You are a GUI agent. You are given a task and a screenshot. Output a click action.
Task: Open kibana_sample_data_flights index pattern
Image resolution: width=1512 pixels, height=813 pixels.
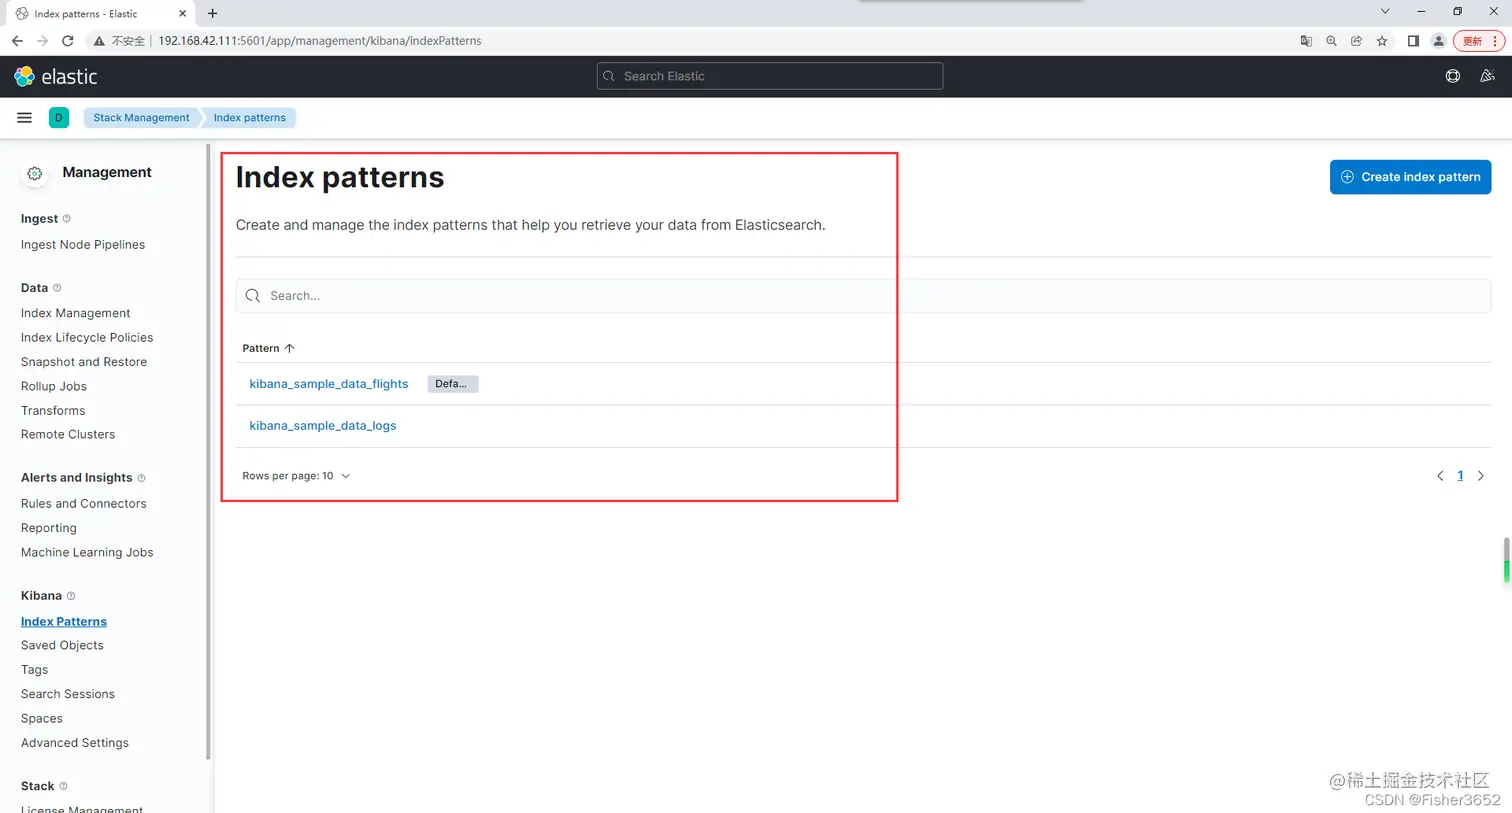tap(329, 384)
